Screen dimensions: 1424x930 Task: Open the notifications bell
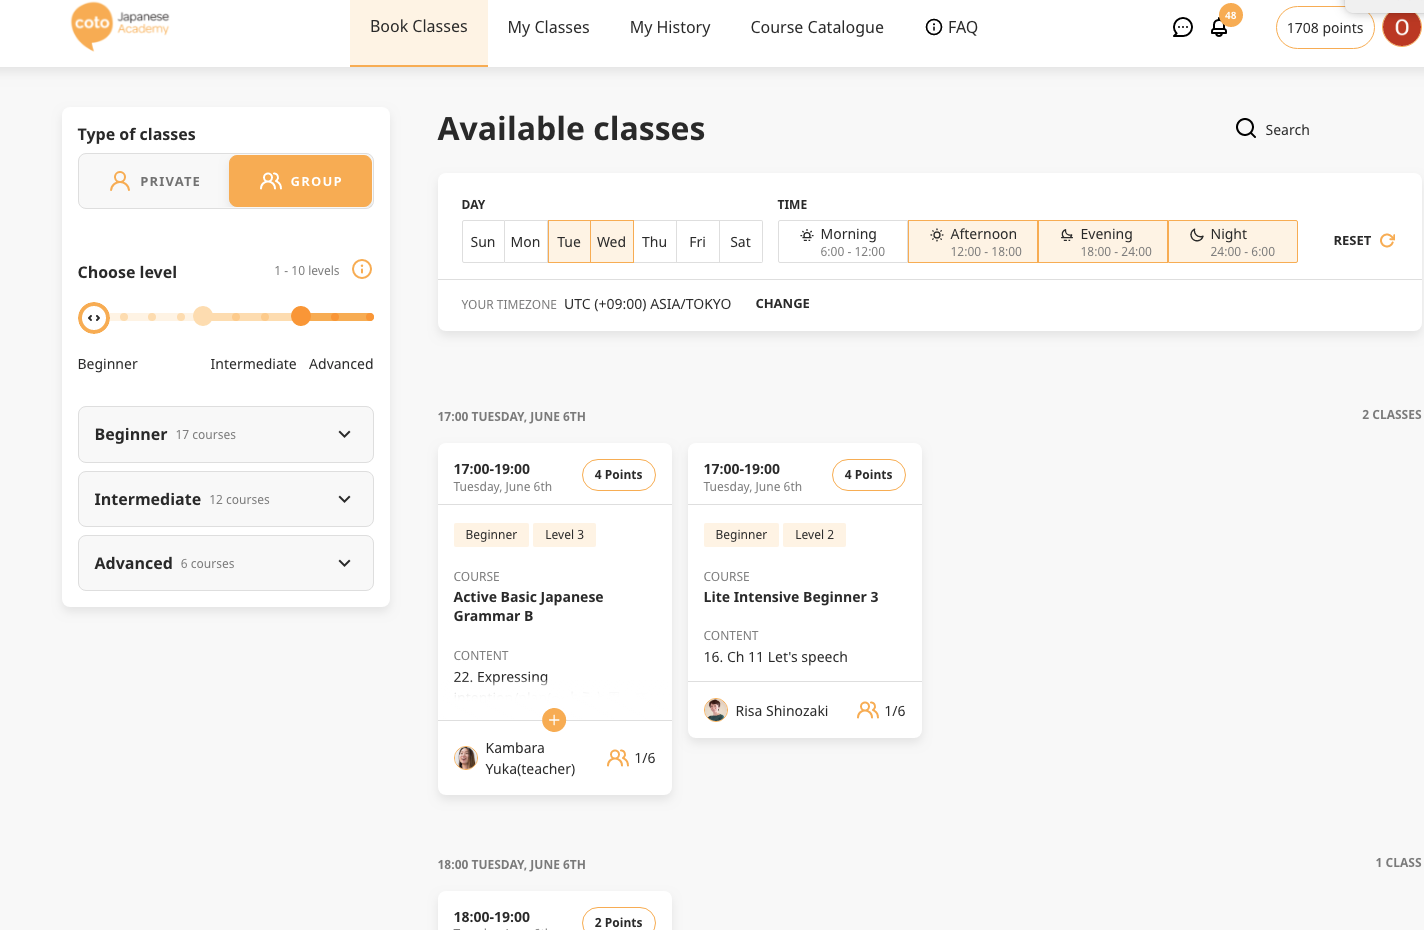click(x=1219, y=27)
